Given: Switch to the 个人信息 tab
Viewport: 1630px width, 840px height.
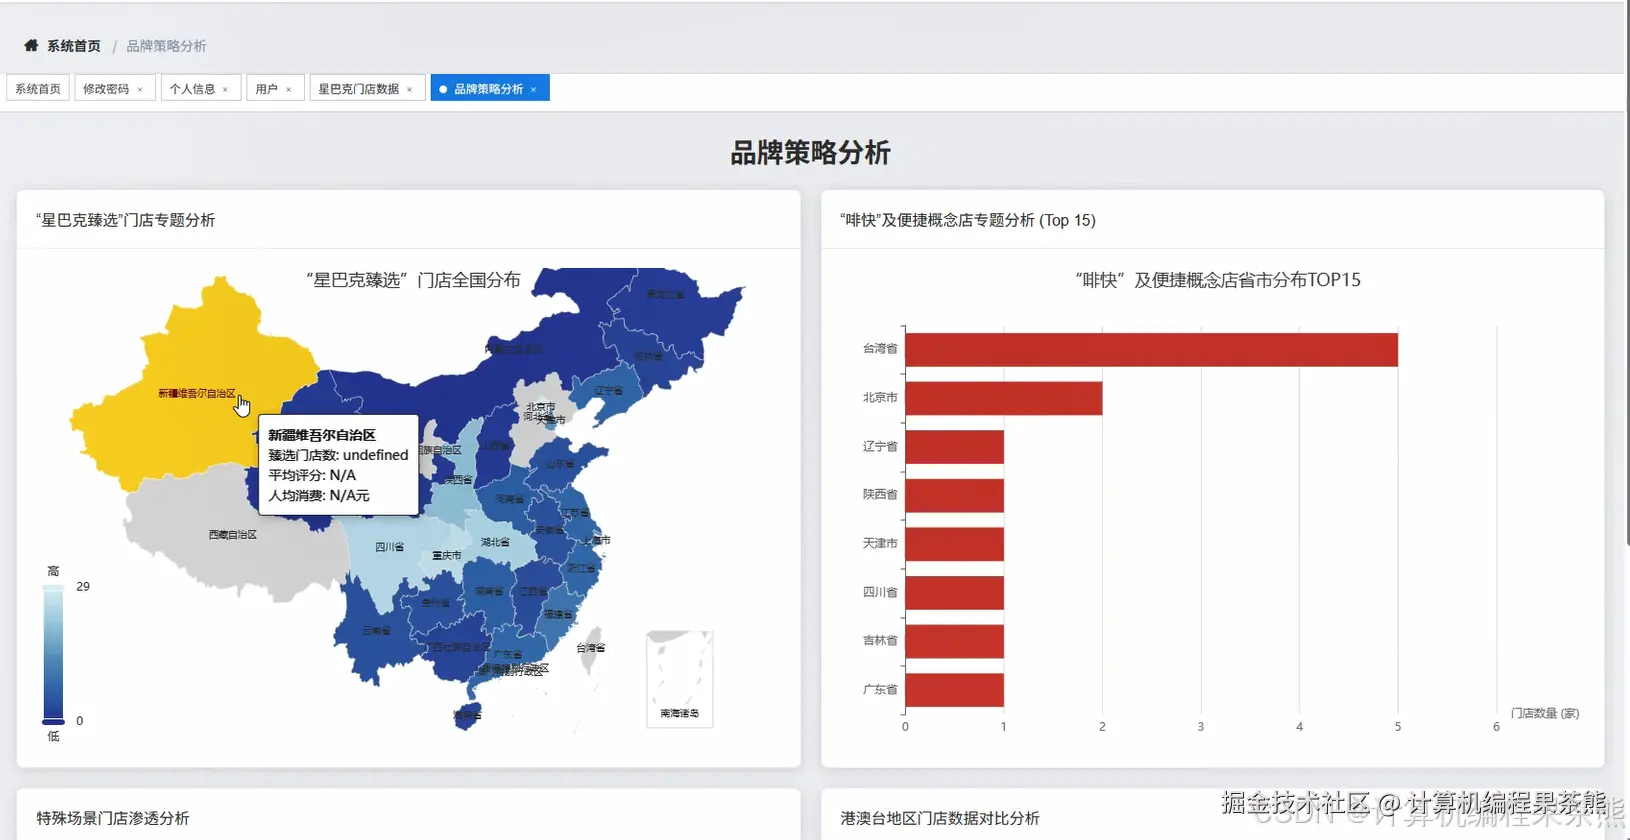Looking at the screenshot, I should click(x=192, y=89).
